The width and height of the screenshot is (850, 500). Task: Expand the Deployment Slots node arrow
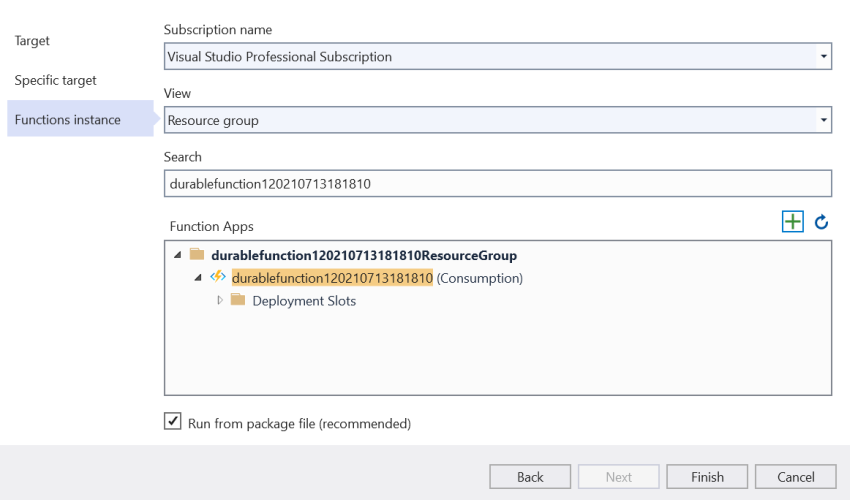[x=220, y=300]
